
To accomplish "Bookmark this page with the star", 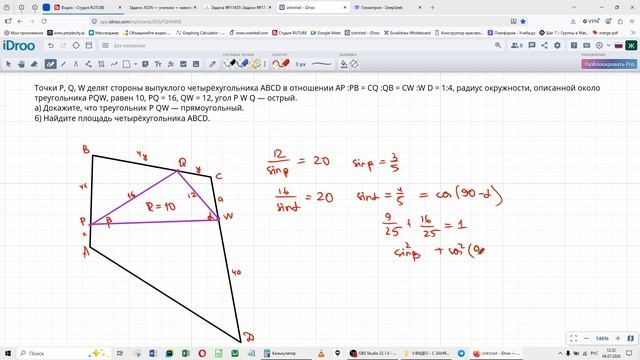I will 523,21.
